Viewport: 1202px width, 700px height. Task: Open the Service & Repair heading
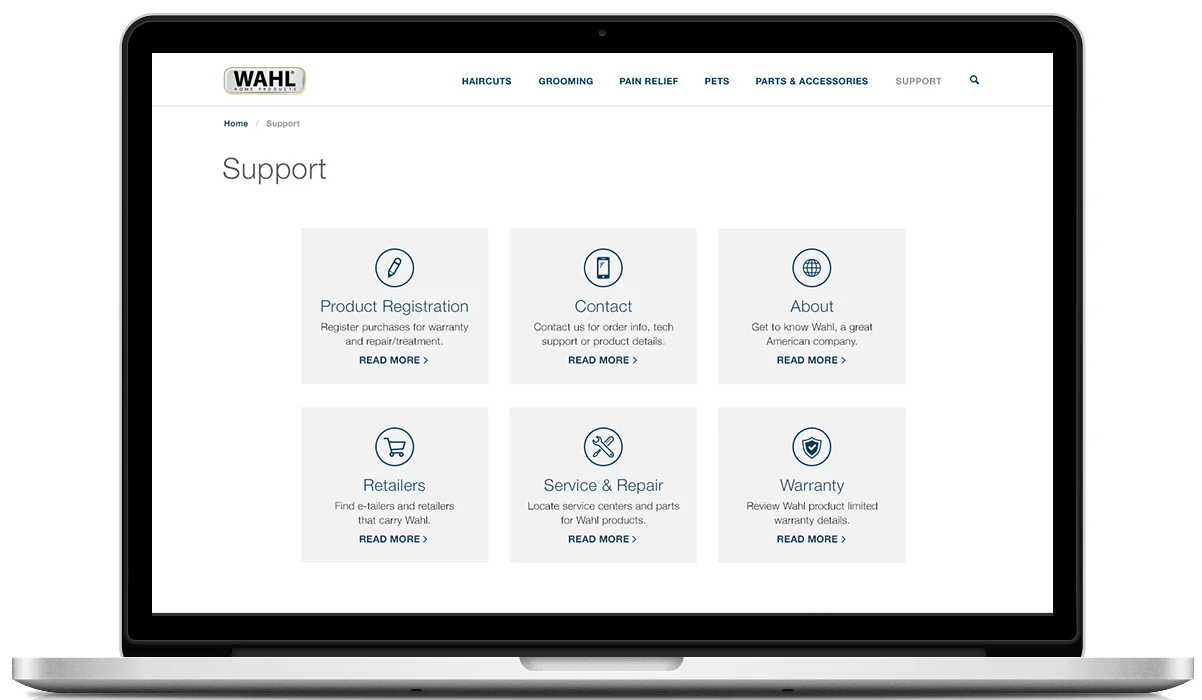point(603,486)
